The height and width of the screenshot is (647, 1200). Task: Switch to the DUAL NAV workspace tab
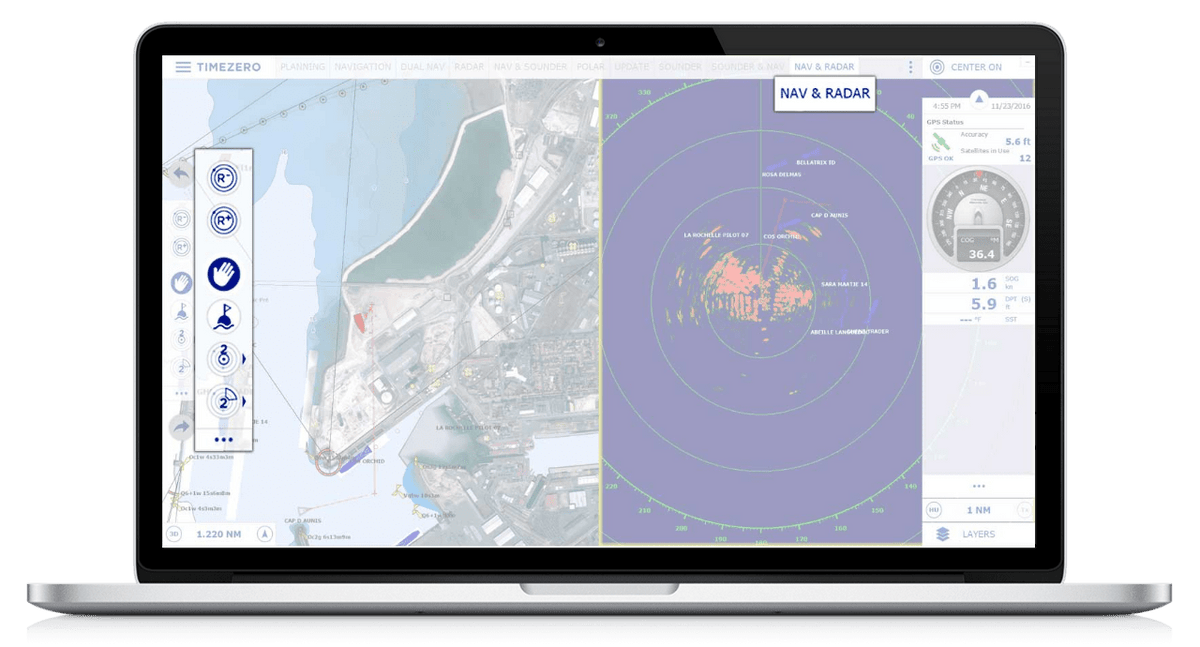pyautogui.click(x=423, y=67)
